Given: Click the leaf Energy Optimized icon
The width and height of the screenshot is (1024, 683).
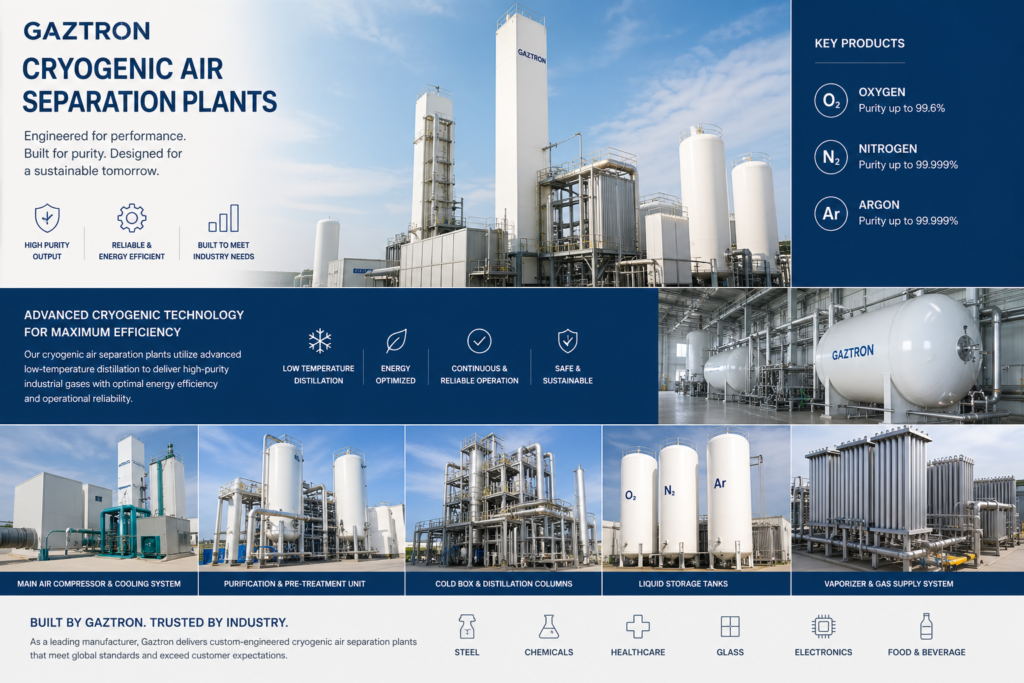Looking at the screenshot, I should [x=396, y=341].
